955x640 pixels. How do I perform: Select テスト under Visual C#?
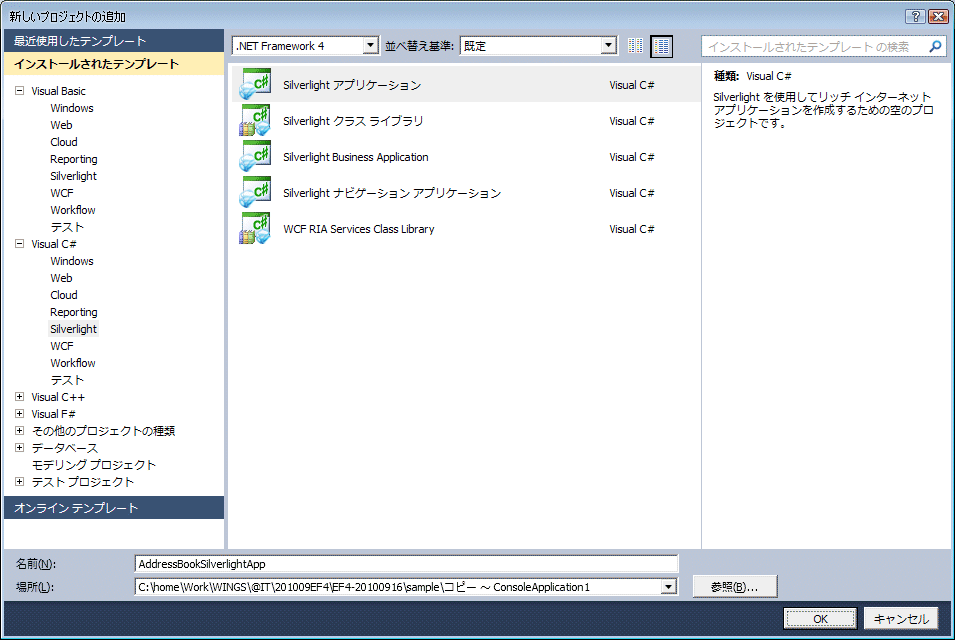[67, 380]
